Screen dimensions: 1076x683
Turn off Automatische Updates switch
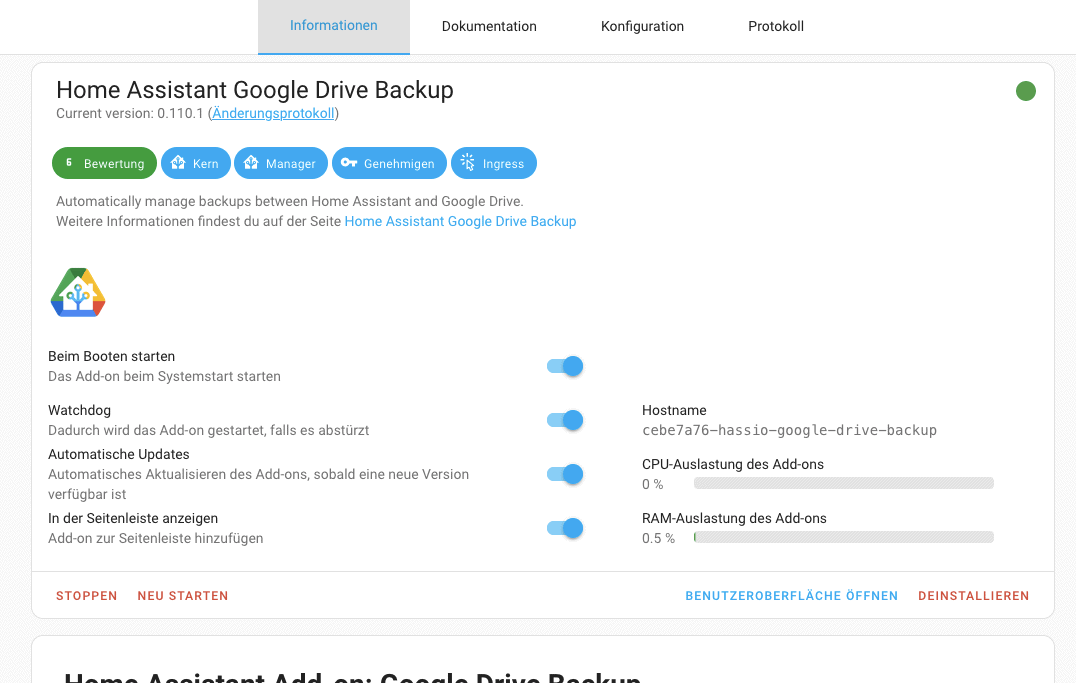coord(565,474)
